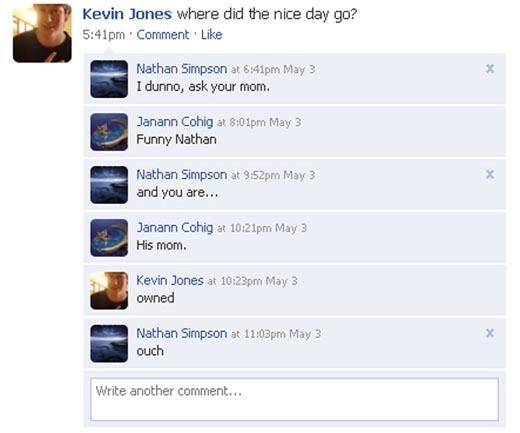
Task: Open Kevin Jones's profile from post header
Action: point(127,14)
